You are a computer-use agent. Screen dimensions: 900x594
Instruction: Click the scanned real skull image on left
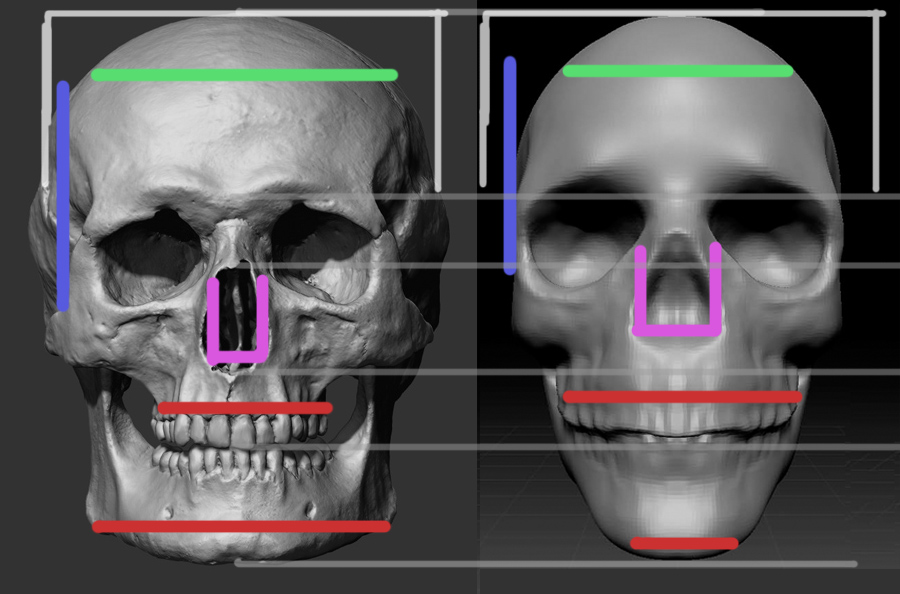[239, 290]
